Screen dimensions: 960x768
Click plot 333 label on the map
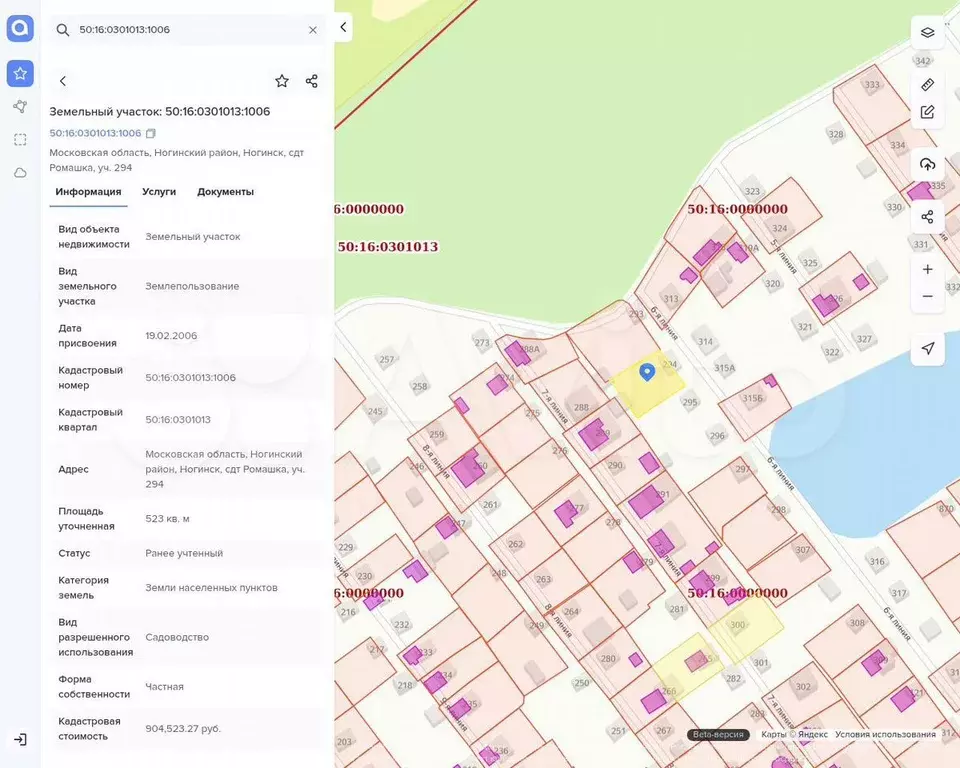[x=872, y=85]
